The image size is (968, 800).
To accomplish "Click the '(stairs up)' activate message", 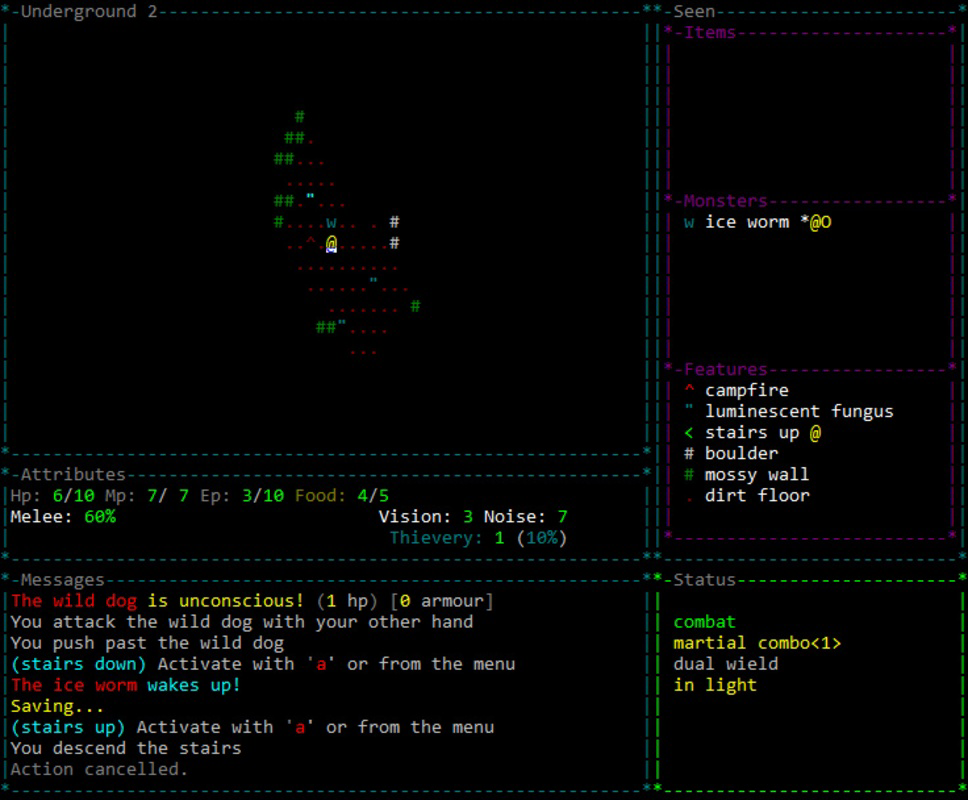I will [x=252, y=727].
